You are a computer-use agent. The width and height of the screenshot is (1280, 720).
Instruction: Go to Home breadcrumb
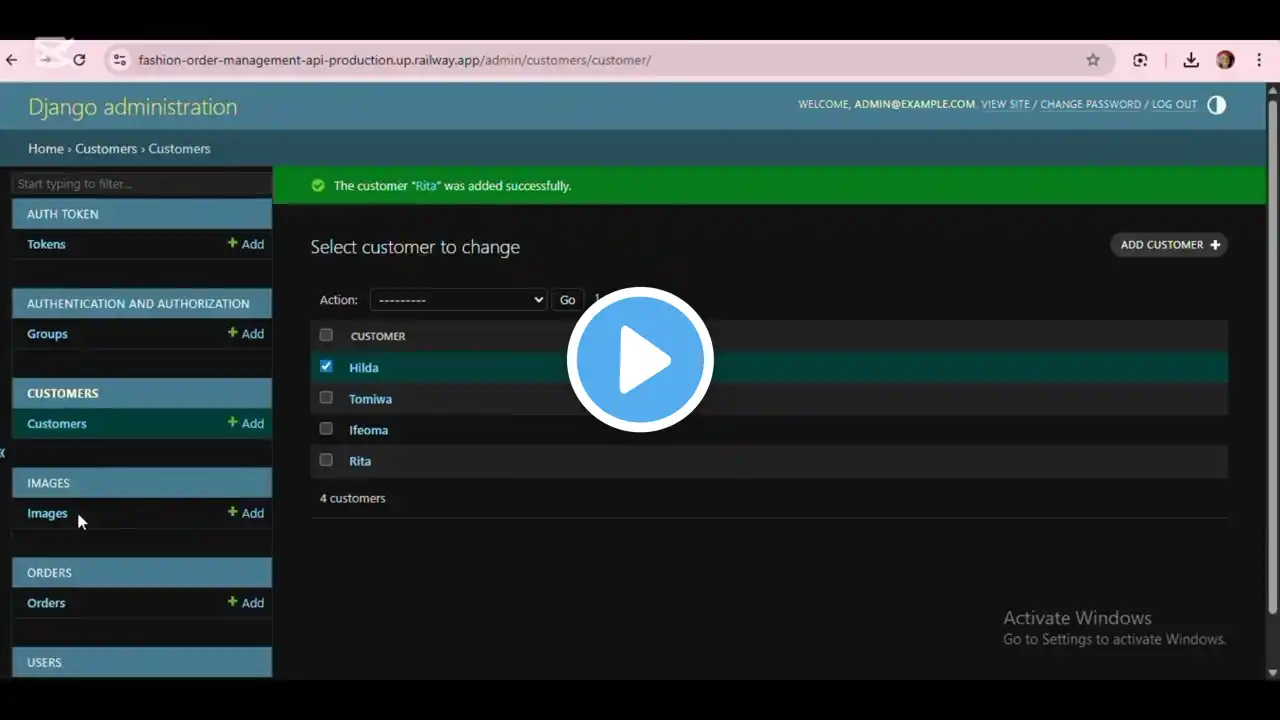[x=46, y=149]
